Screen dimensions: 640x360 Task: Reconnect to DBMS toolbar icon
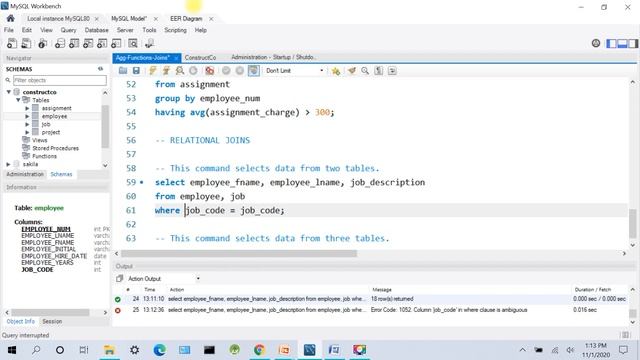coord(149,43)
